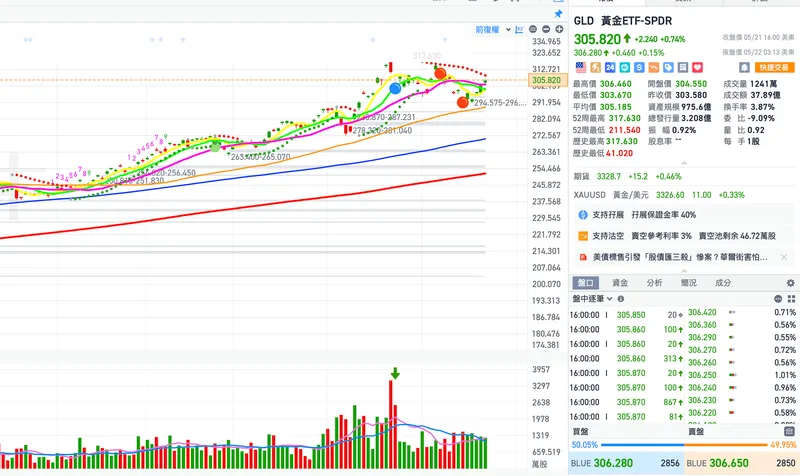The height and width of the screenshot is (476, 800).
Task: Switch to the 資金 tab
Action: coord(620,283)
